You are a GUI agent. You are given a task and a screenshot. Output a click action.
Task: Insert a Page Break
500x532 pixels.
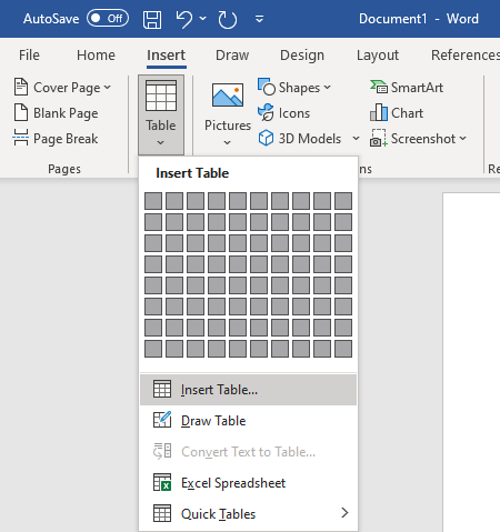55,138
